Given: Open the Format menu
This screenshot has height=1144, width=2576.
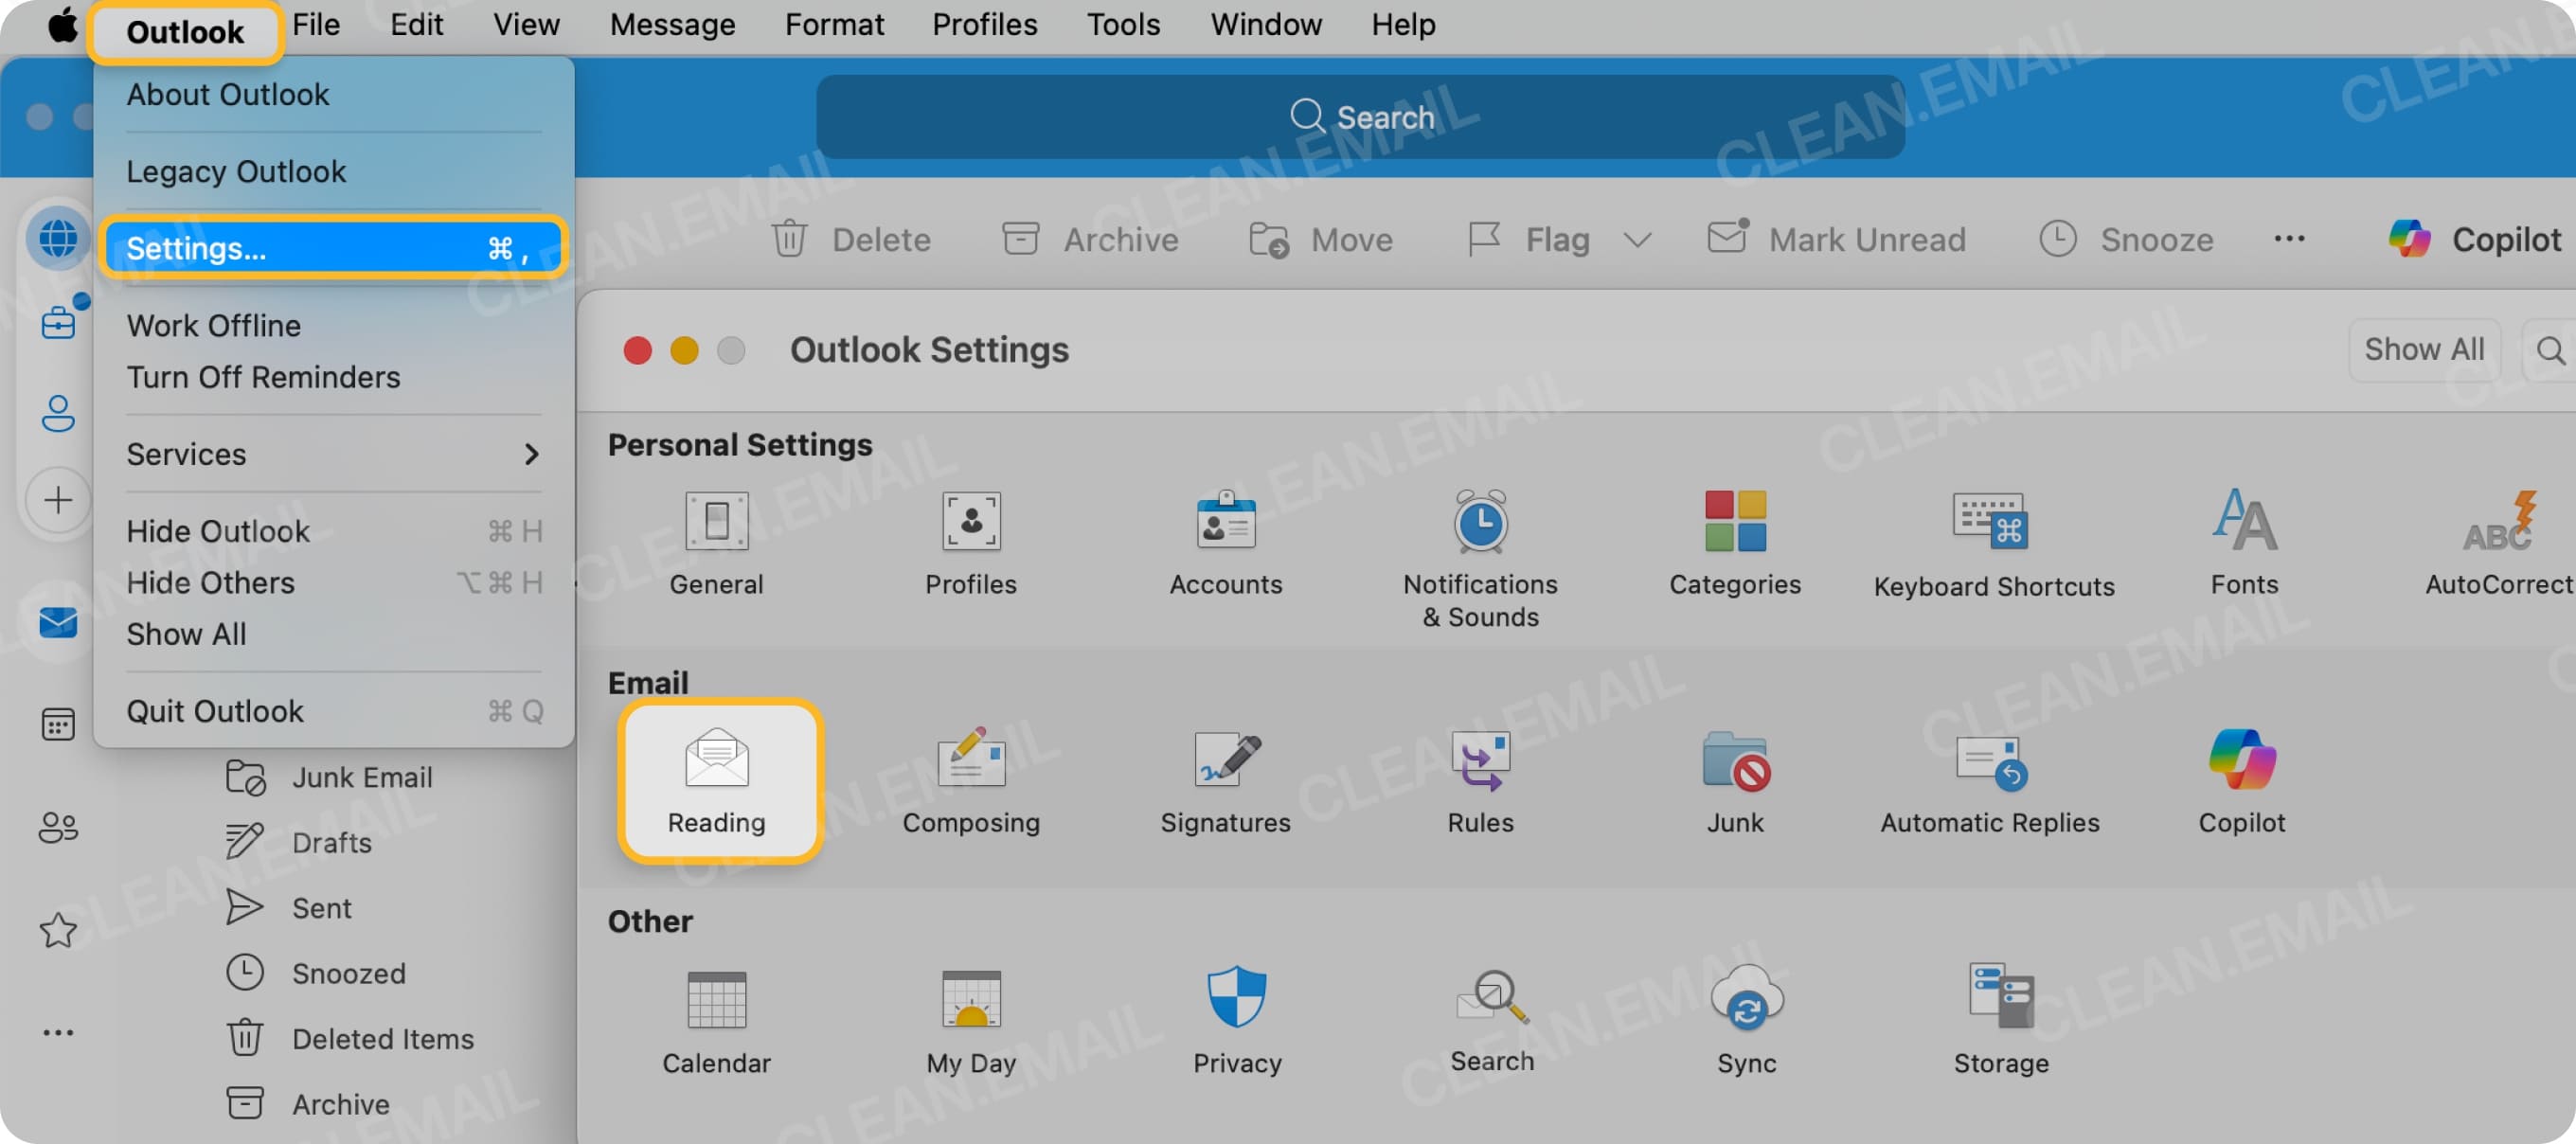Looking at the screenshot, I should pyautogui.click(x=834, y=24).
